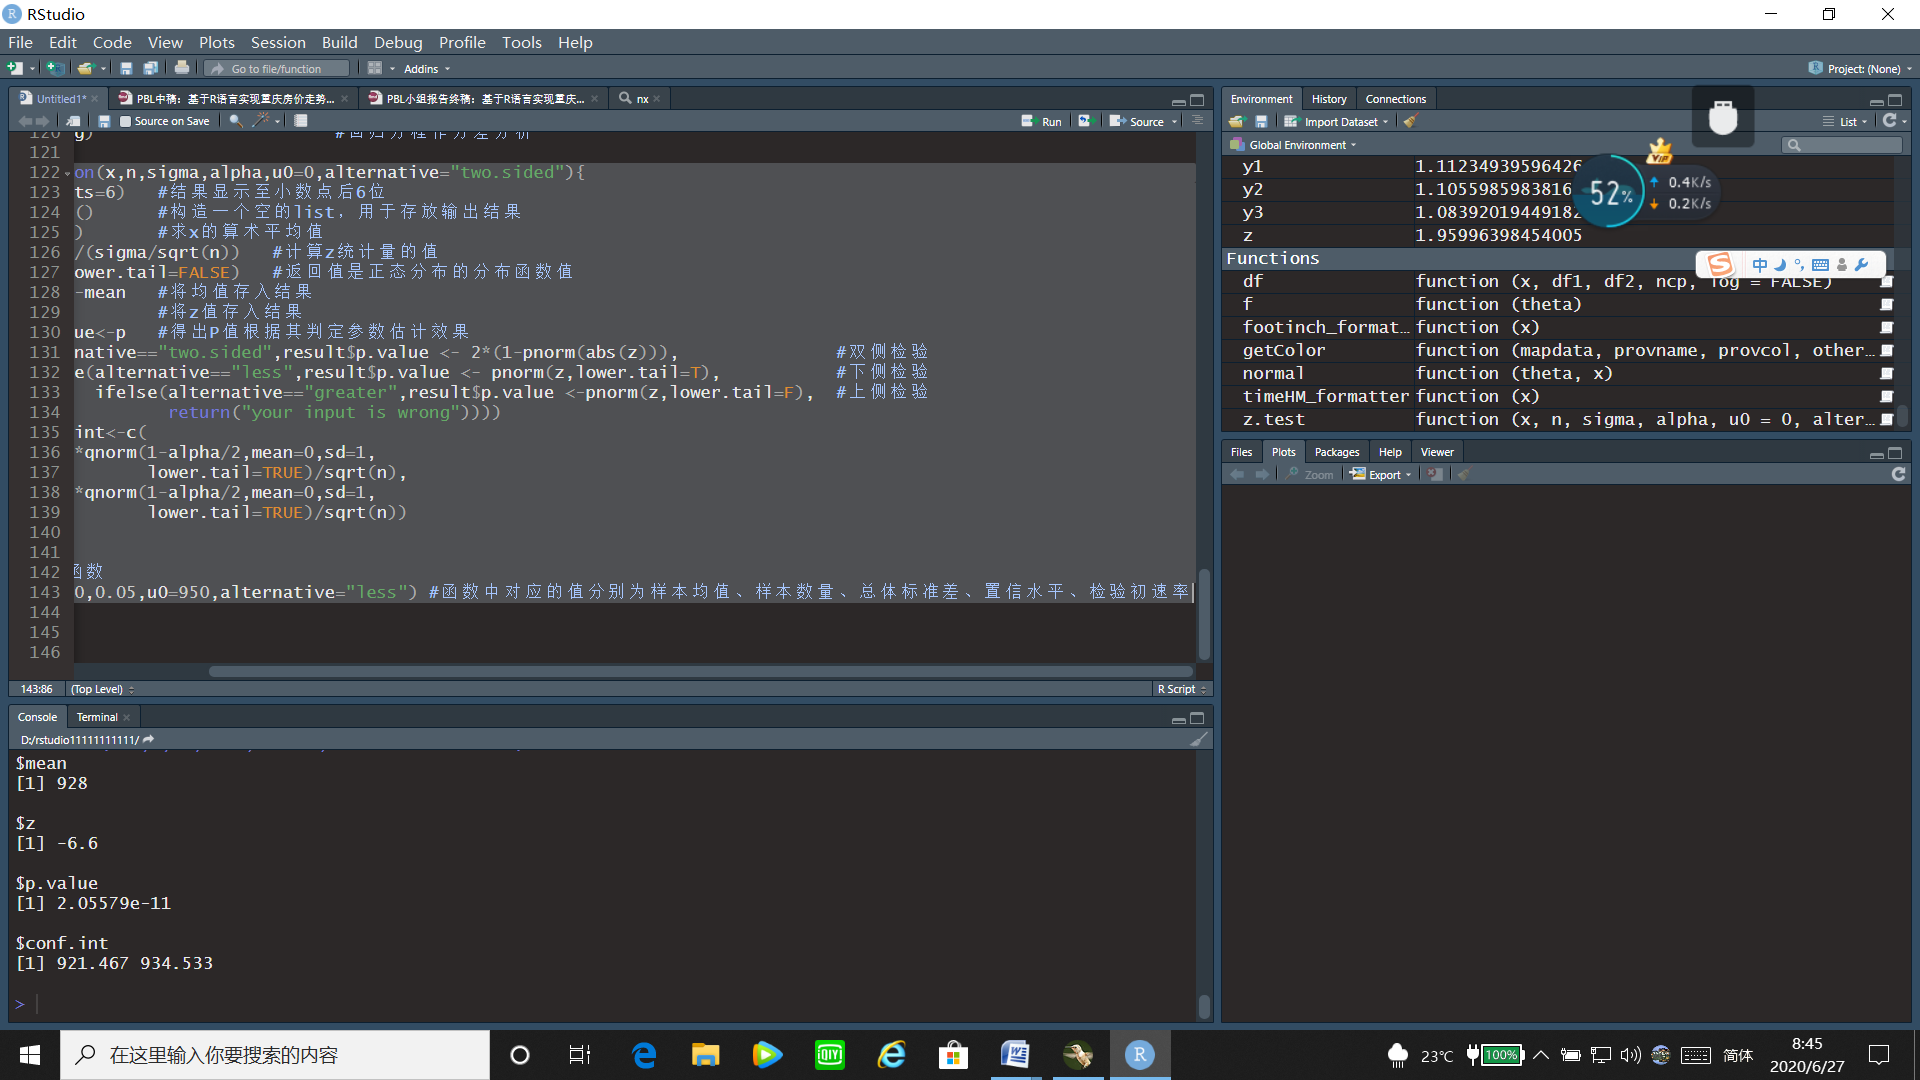Select the Environment tab
This screenshot has width=1920, height=1080.
pos(1262,99)
